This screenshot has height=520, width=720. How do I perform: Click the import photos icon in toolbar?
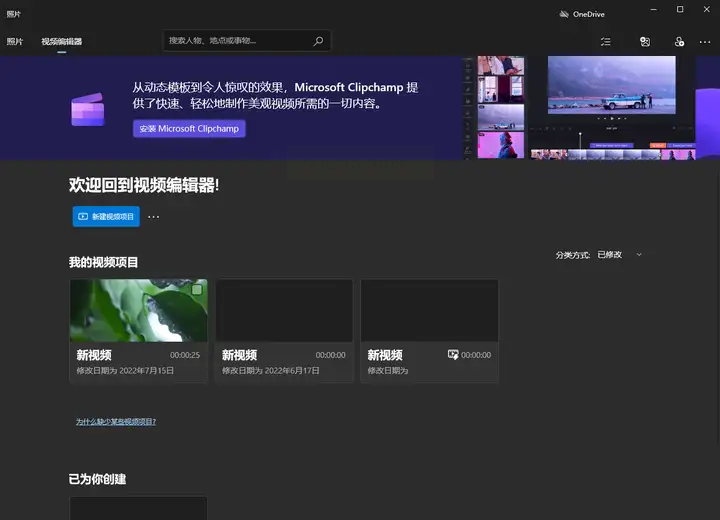tap(645, 42)
